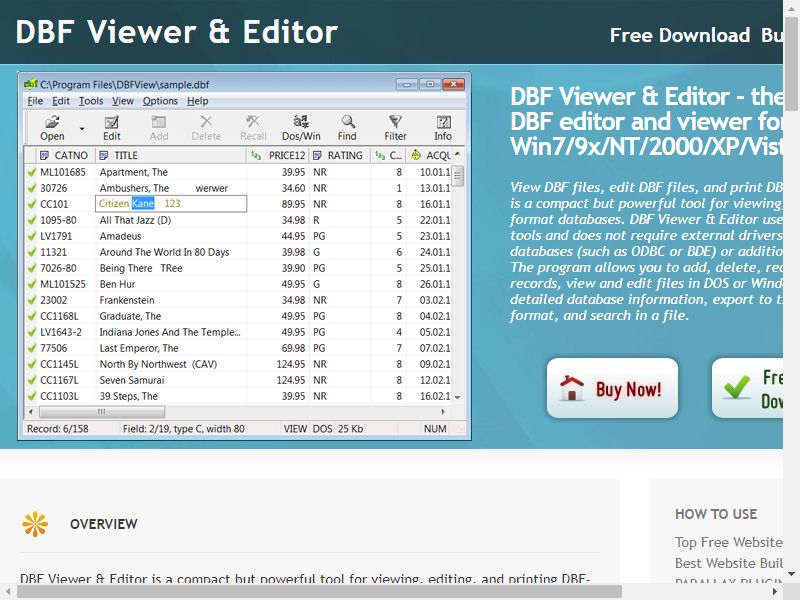Screen dimensions: 800x600
Task: Open the Options menu
Action: pyautogui.click(x=160, y=101)
